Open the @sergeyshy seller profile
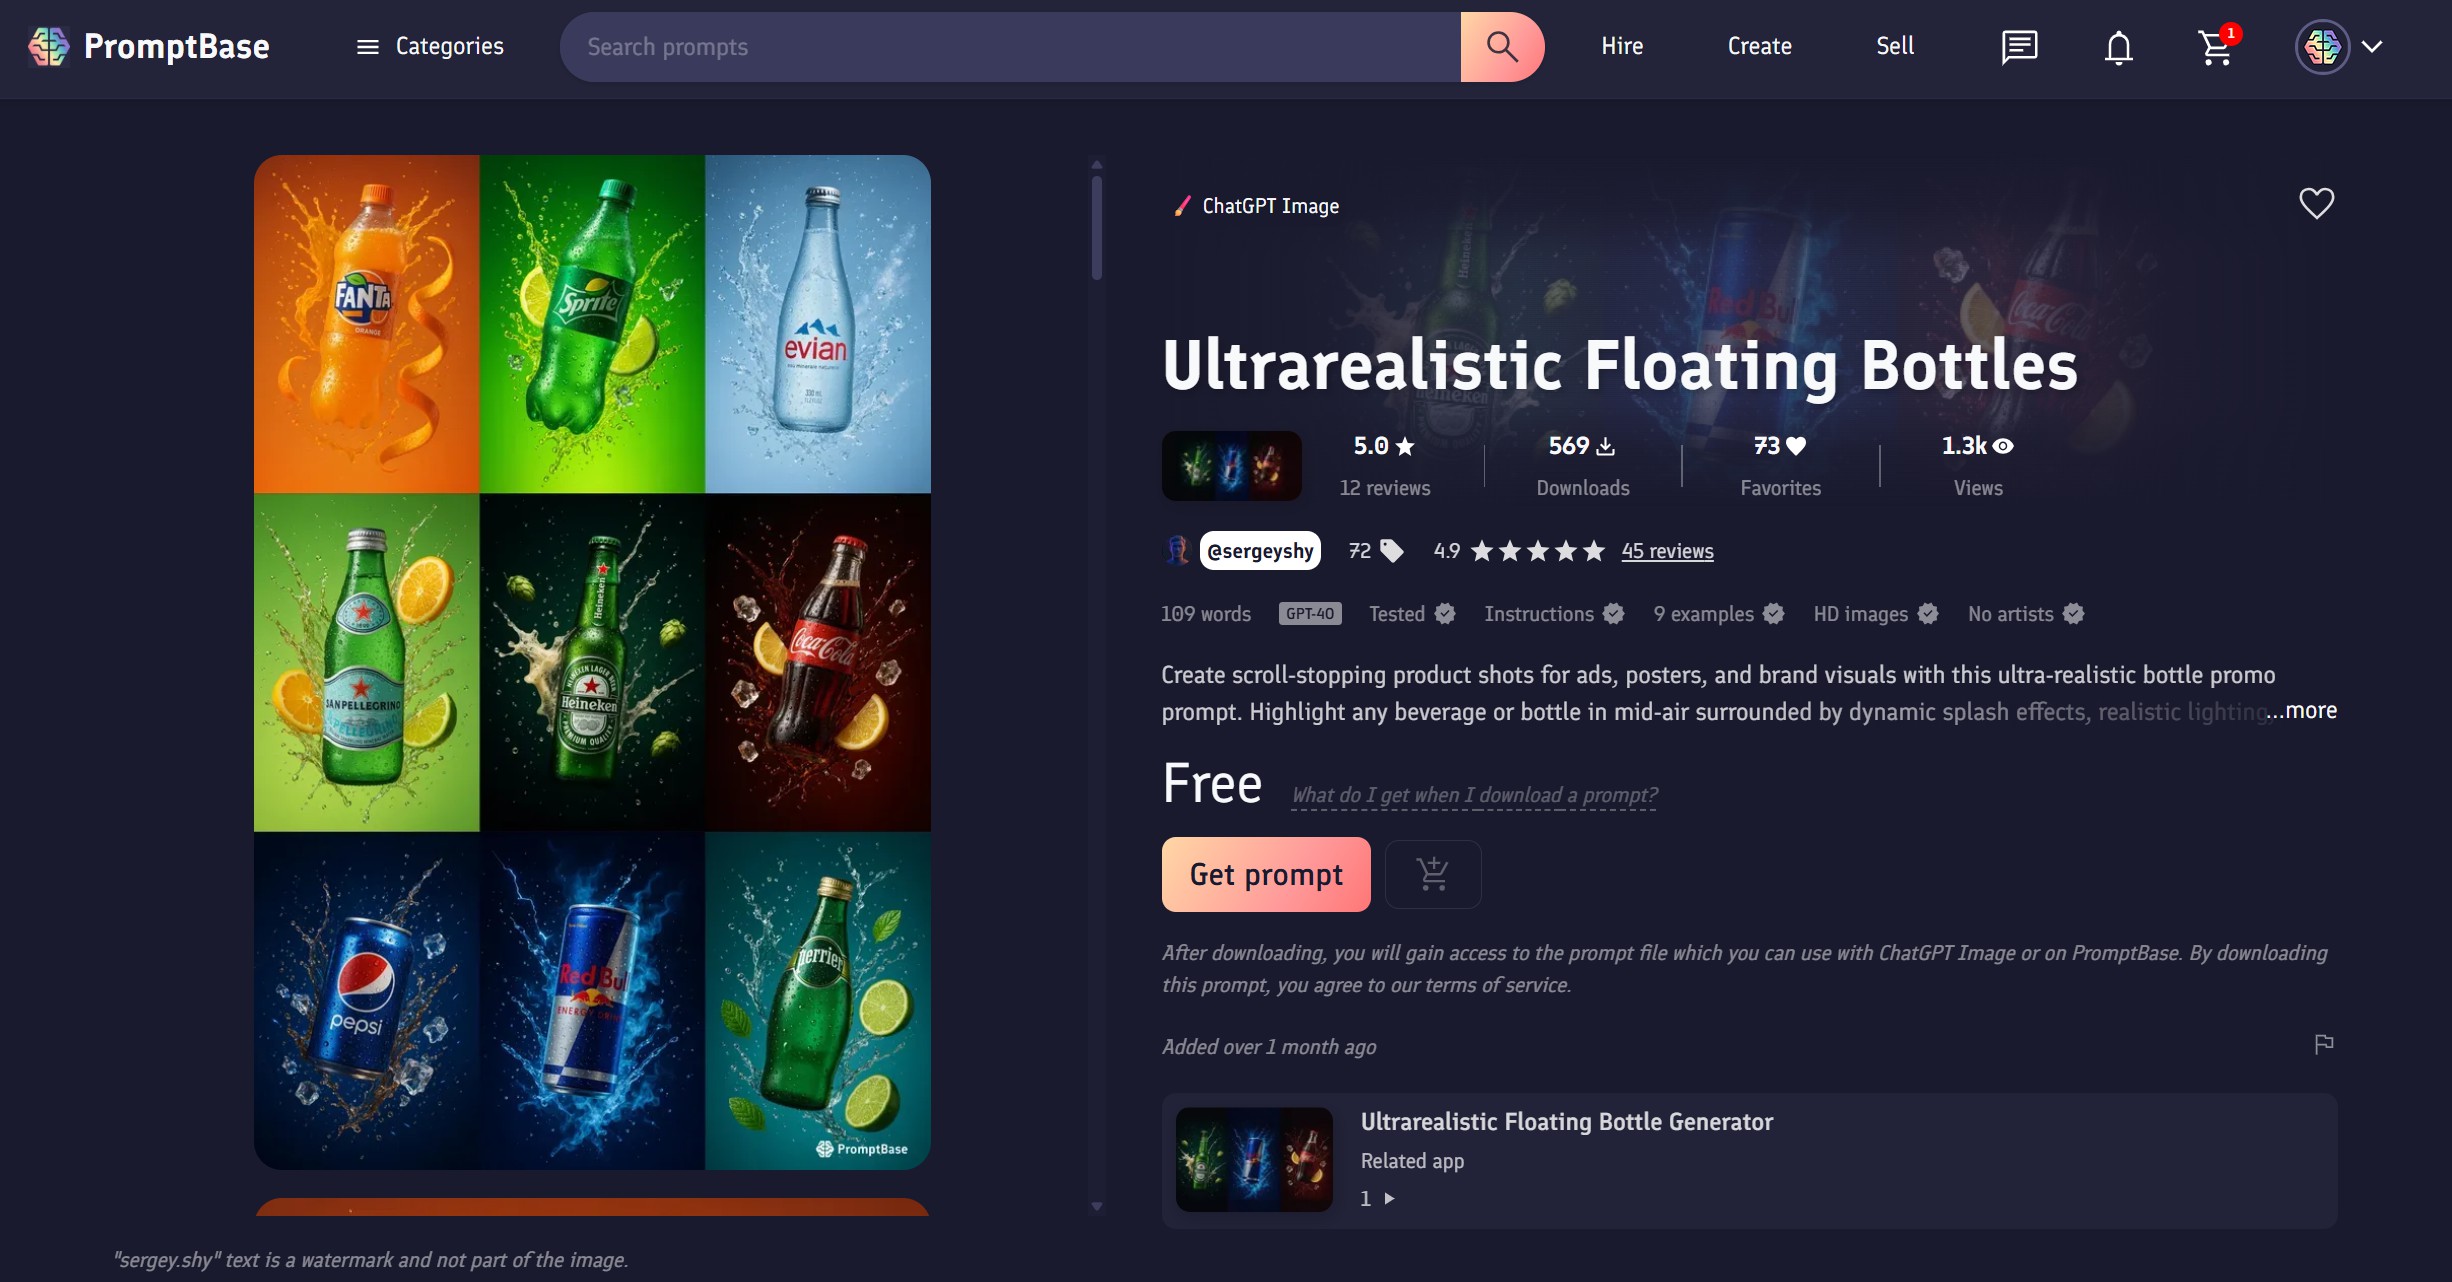Viewport: 2452px width, 1282px height. click(1260, 551)
